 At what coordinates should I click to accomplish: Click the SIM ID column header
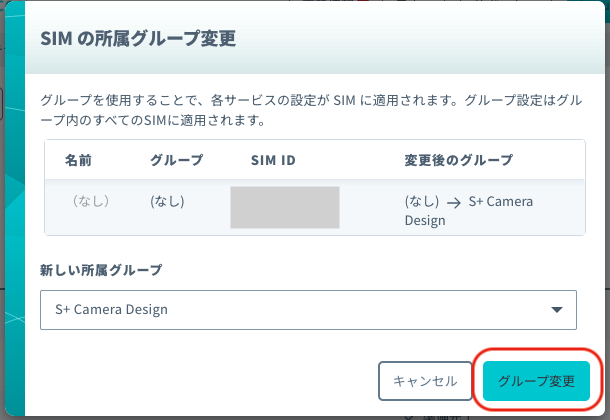click(273, 160)
